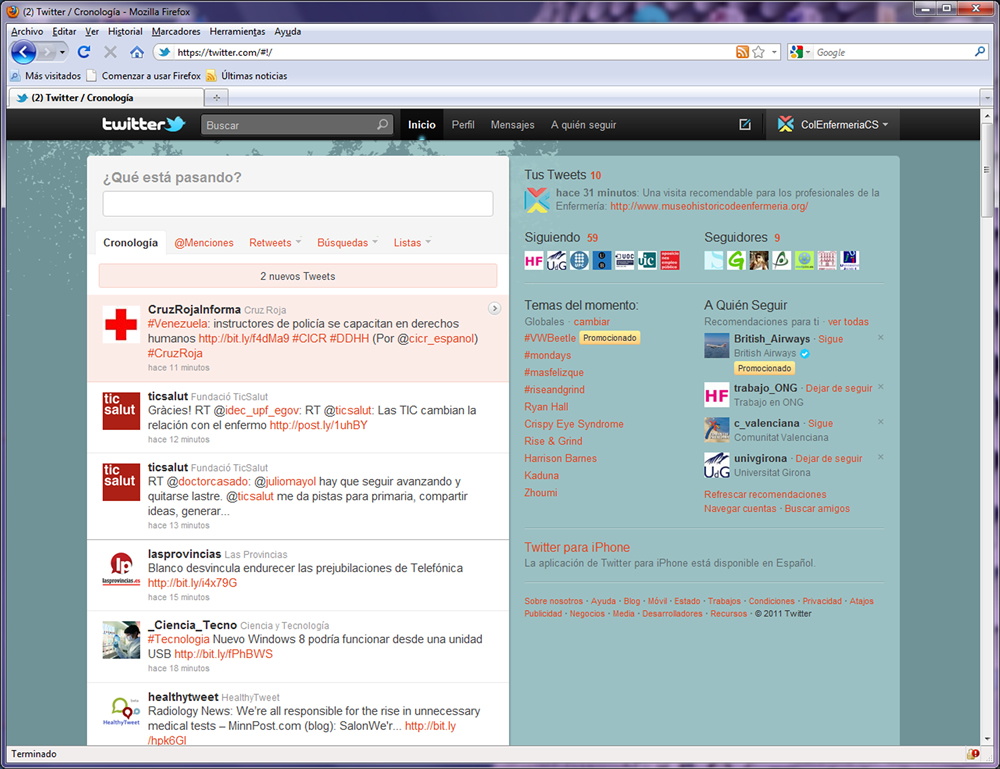Click the search magnifier in Buscar box
1000x769 pixels.
[x=382, y=126]
